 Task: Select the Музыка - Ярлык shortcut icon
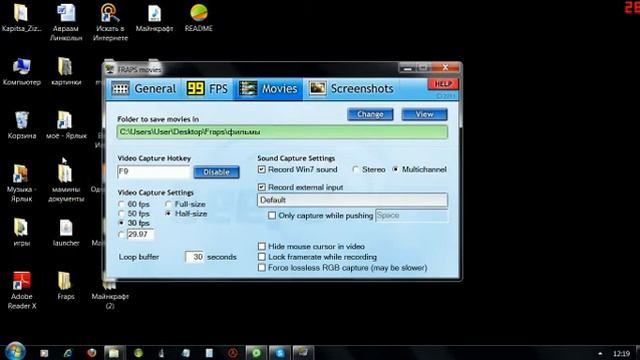point(20,174)
